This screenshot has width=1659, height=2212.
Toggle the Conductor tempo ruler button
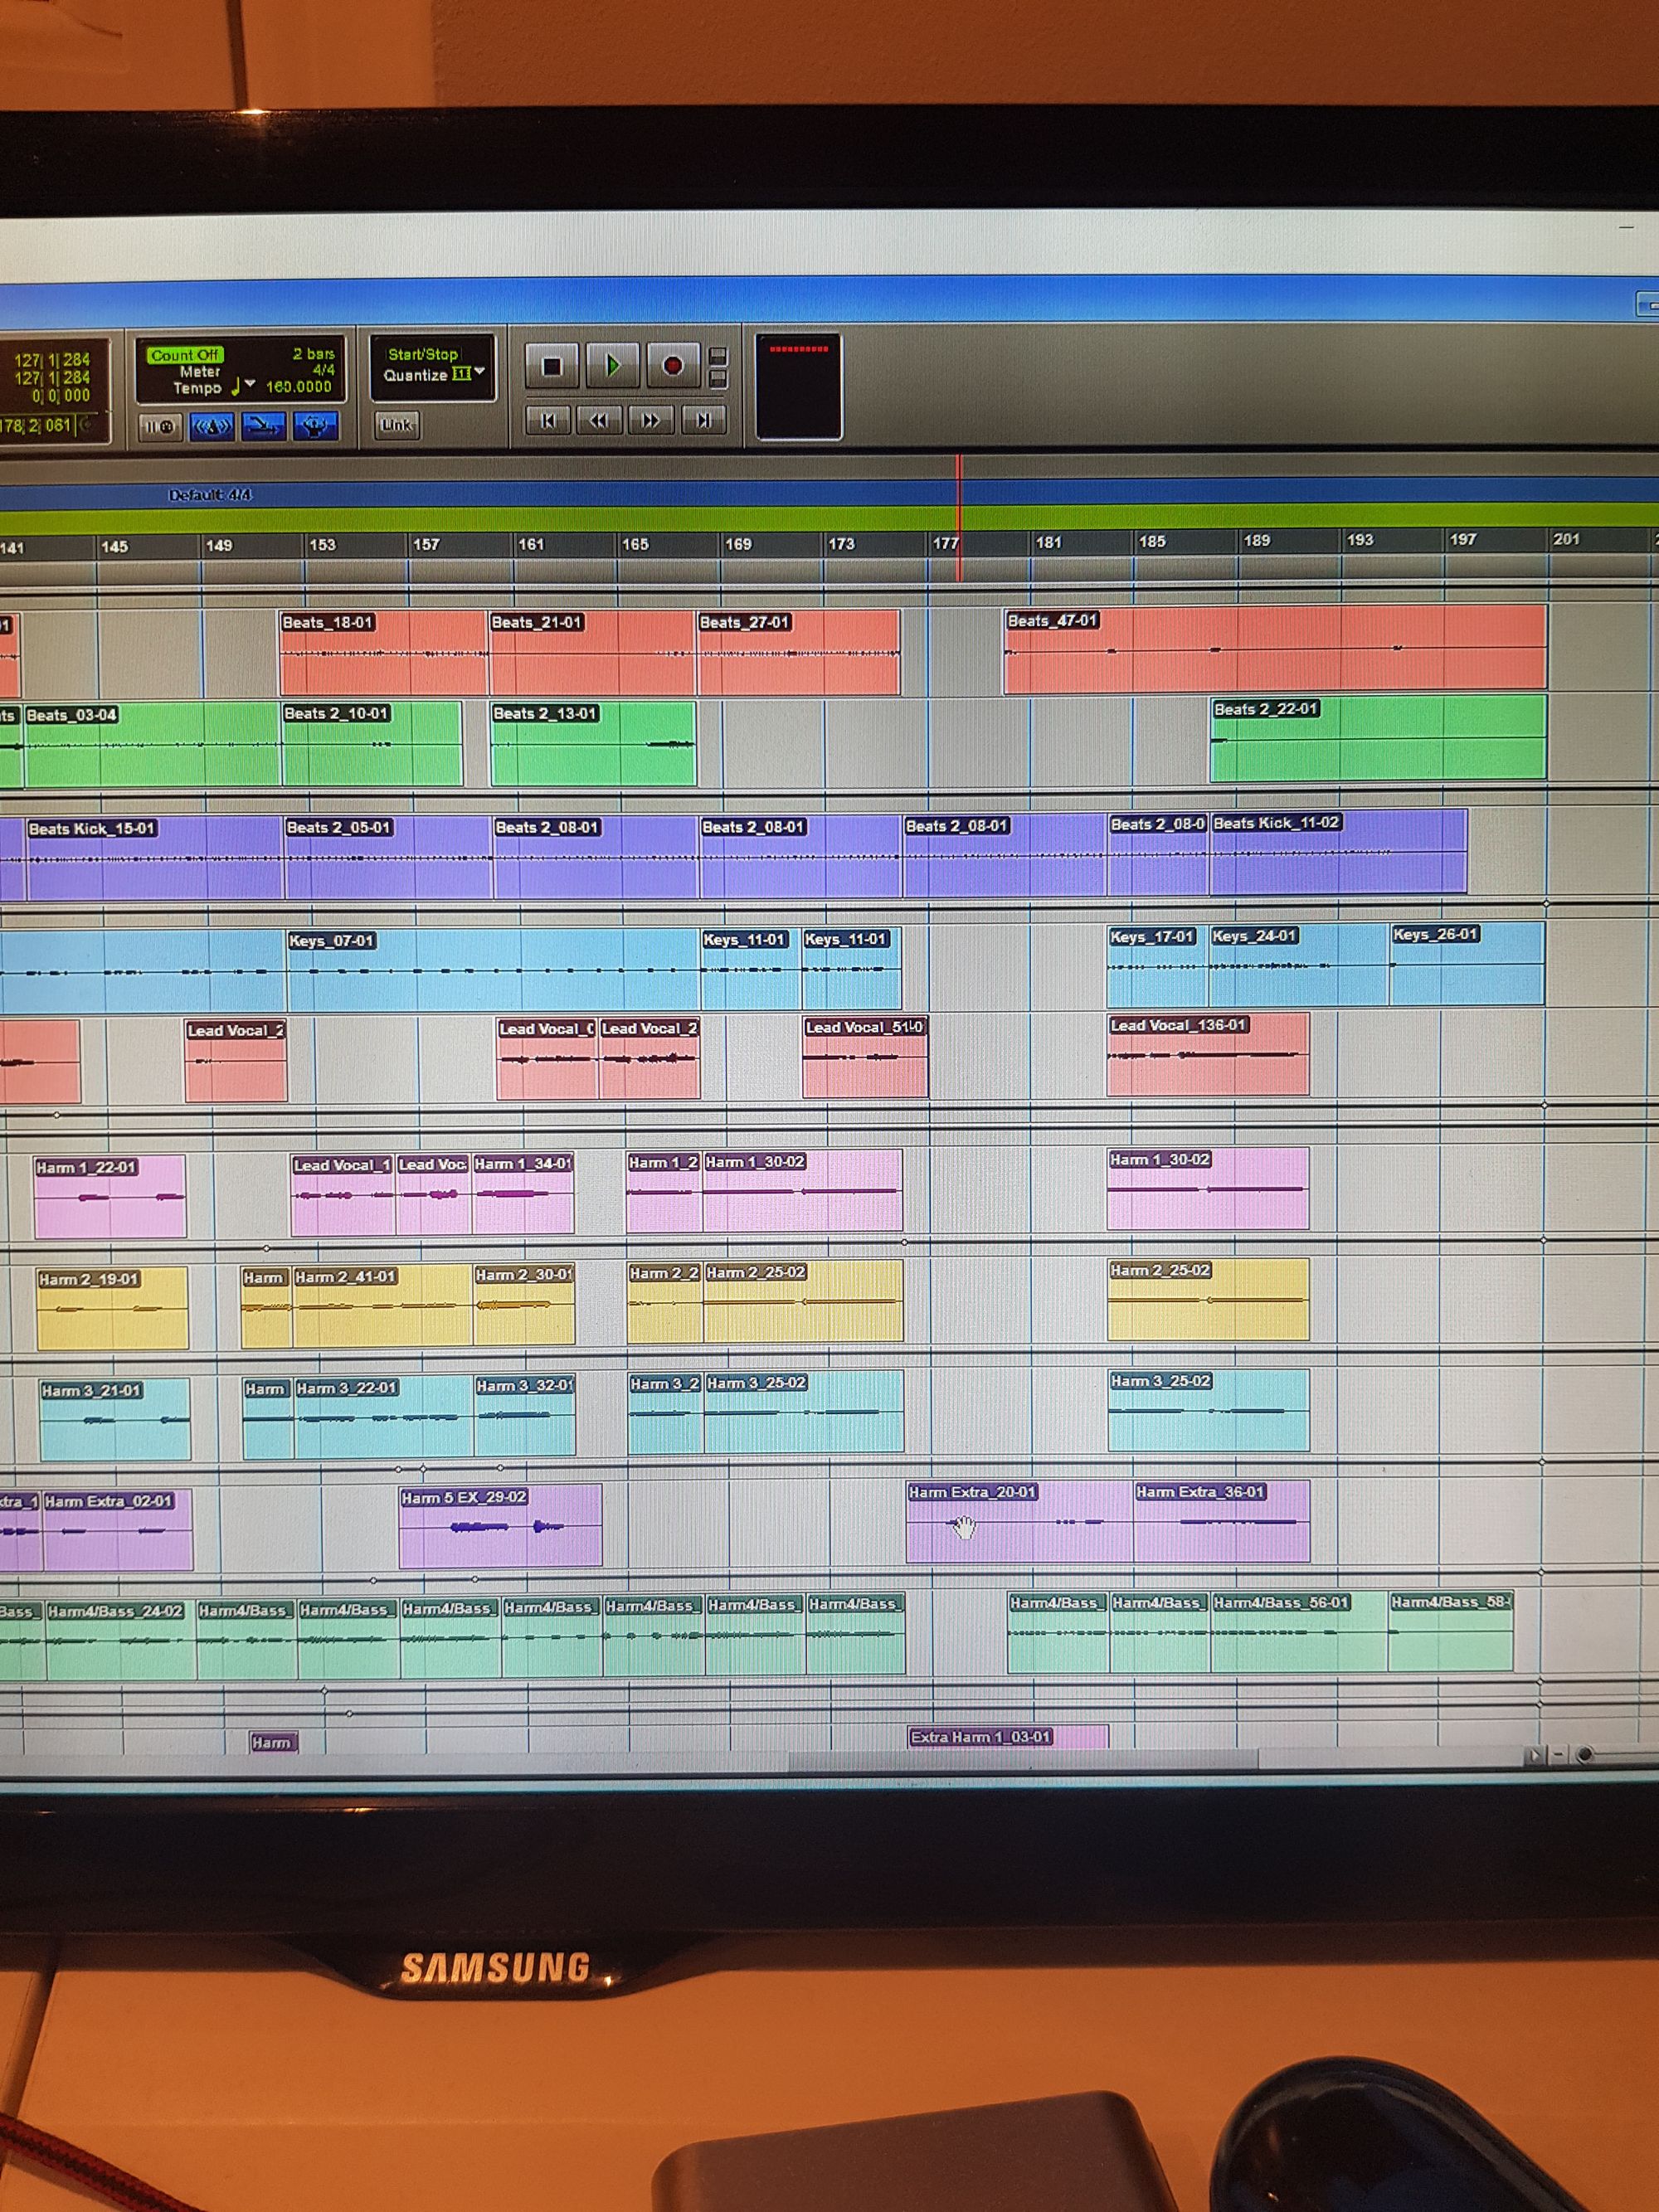[x=315, y=427]
